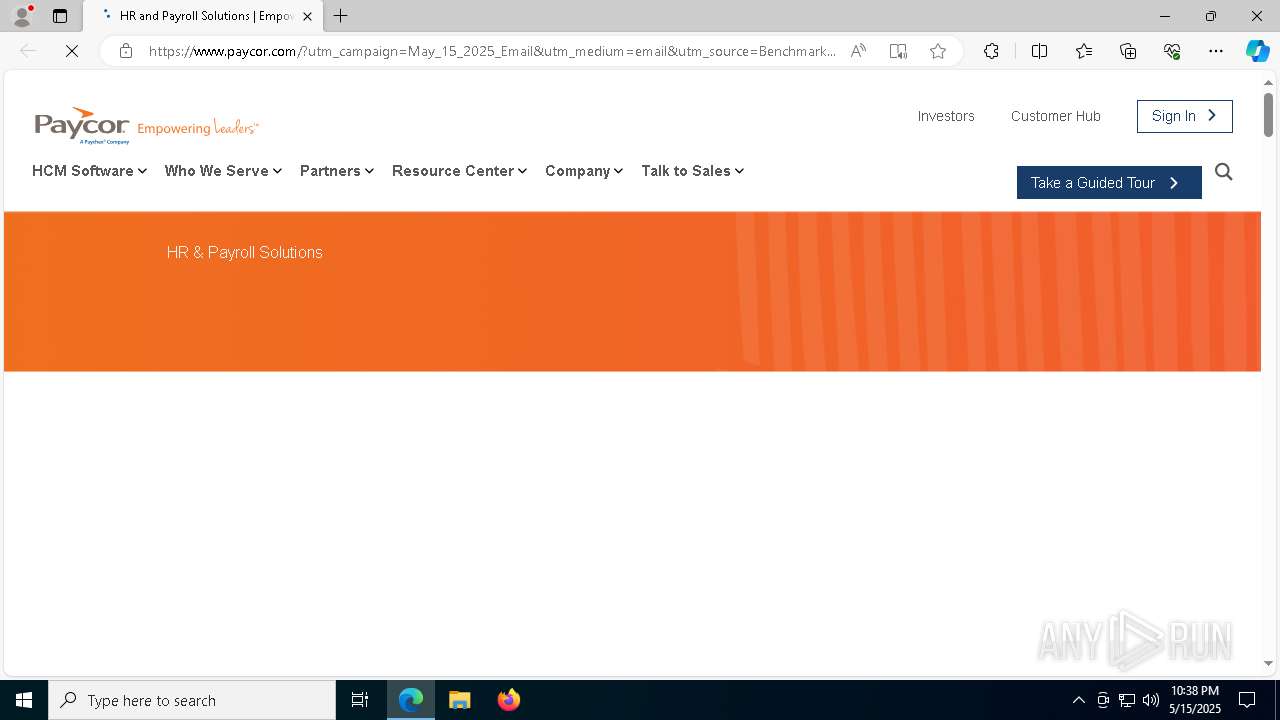1280x720 pixels.
Task: Open a new browser tab
Action: 341,16
